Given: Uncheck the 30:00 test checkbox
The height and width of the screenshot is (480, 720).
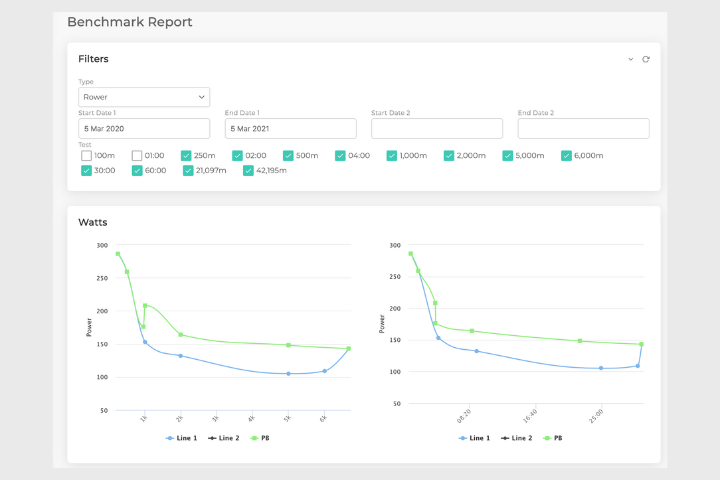Looking at the screenshot, I should [x=87, y=171].
